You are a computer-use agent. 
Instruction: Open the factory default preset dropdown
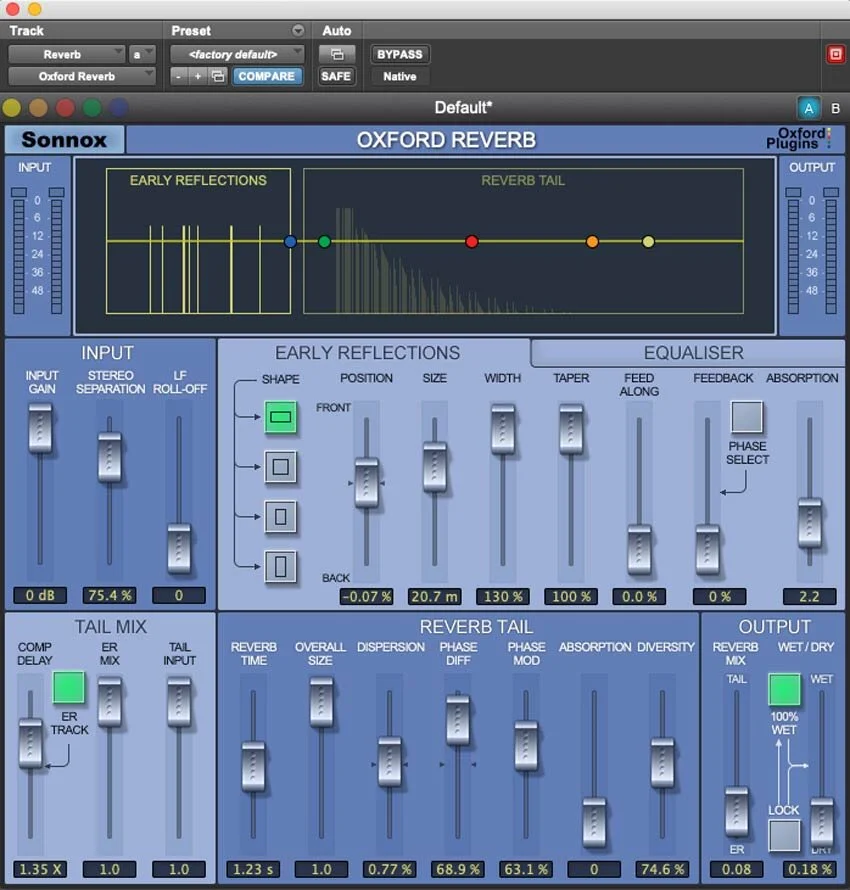[x=236, y=54]
